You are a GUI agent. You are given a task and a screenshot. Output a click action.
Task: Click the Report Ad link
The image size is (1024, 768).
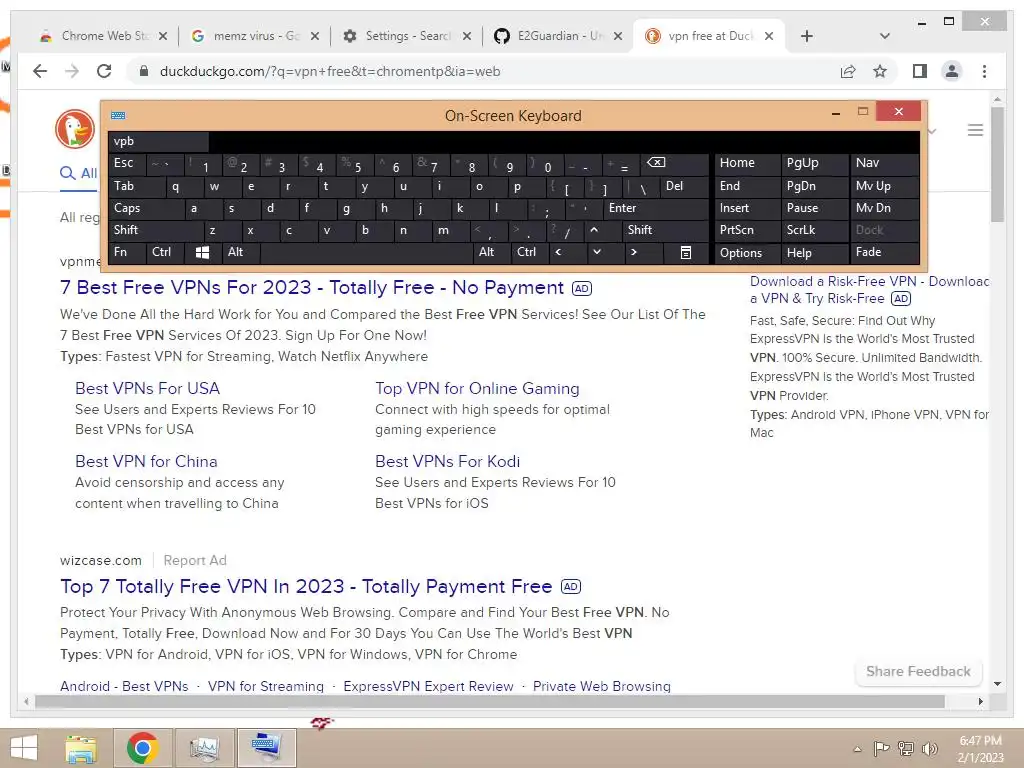tap(195, 560)
